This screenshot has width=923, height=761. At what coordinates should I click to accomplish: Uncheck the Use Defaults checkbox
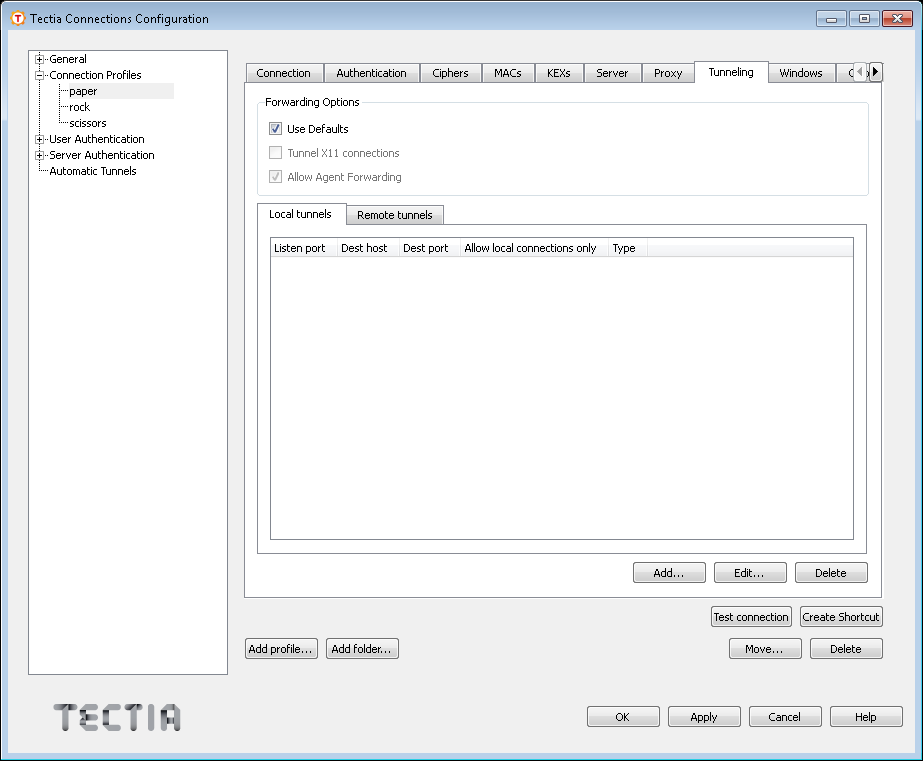tap(276, 129)
